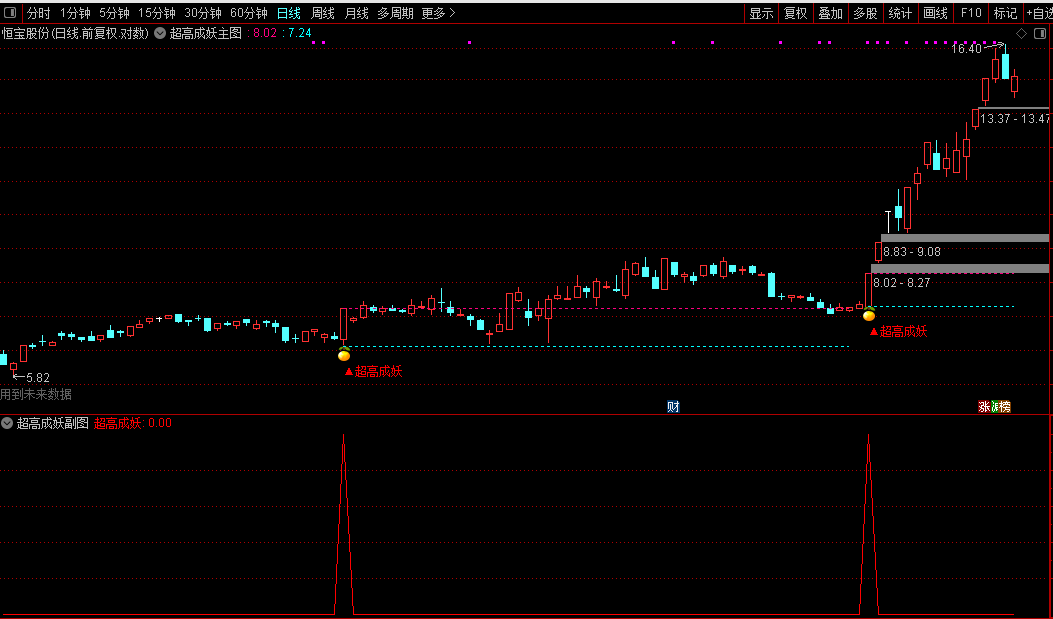The height and width of the screenshot is (619, 1053).
Task: Select the 30分钟 period tab
Action: pos(203,13)
